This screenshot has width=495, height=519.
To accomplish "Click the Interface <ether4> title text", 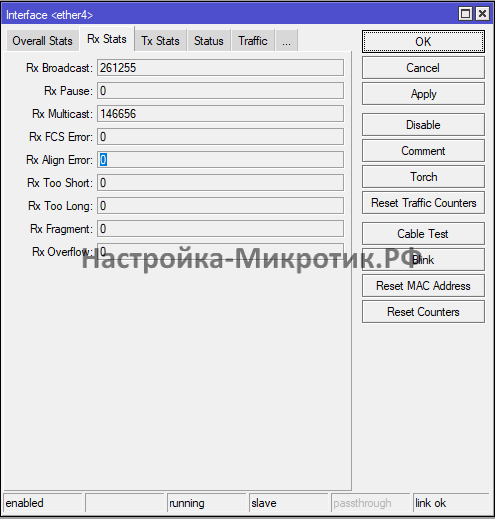I will pyautogui.click(x=49, y=15).
